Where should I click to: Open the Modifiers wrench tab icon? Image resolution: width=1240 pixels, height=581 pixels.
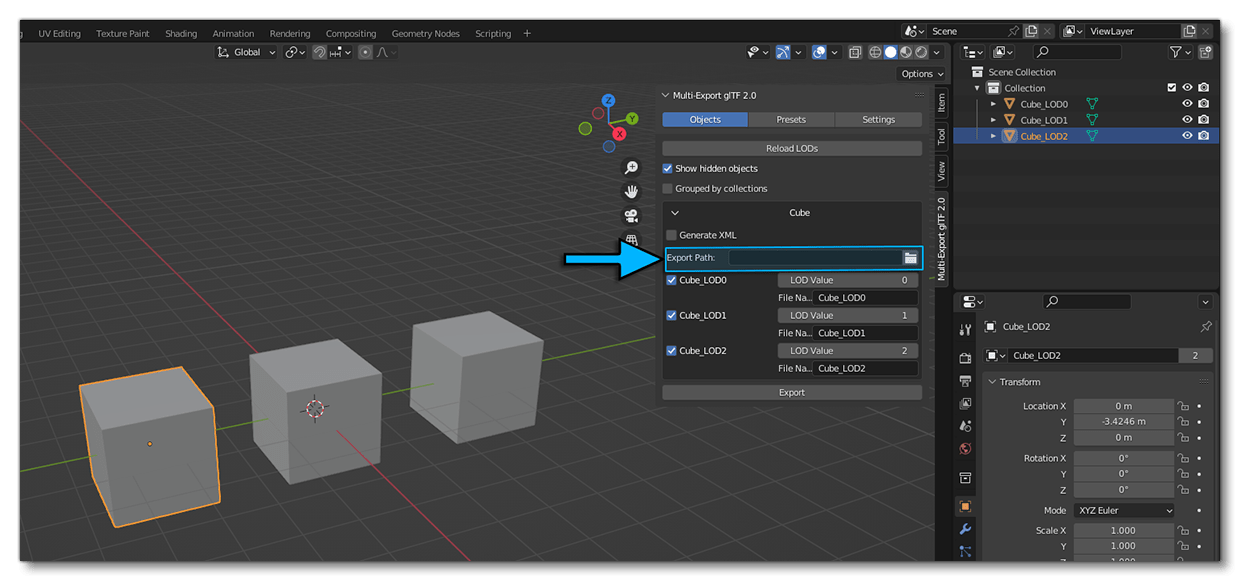965,529
